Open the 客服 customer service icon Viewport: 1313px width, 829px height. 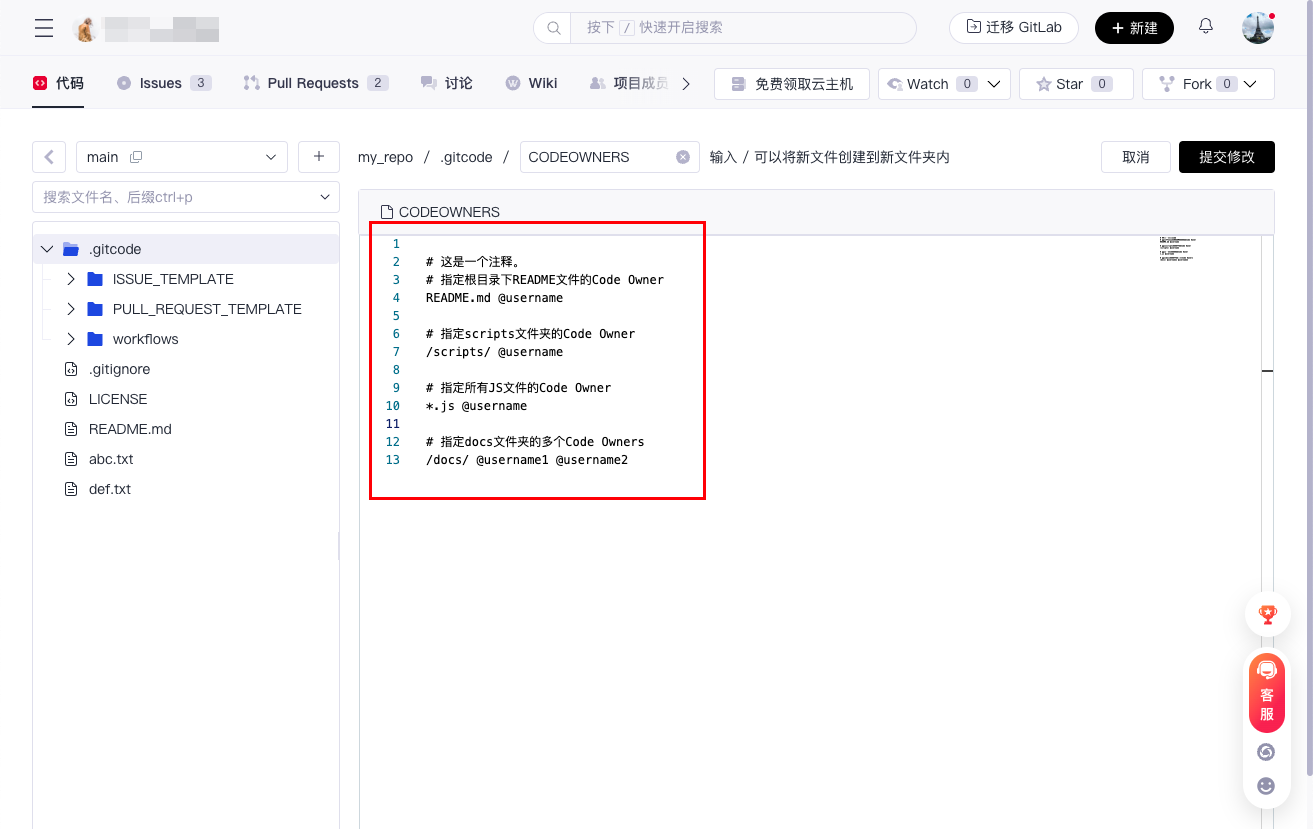click(x=1266, y=691)
